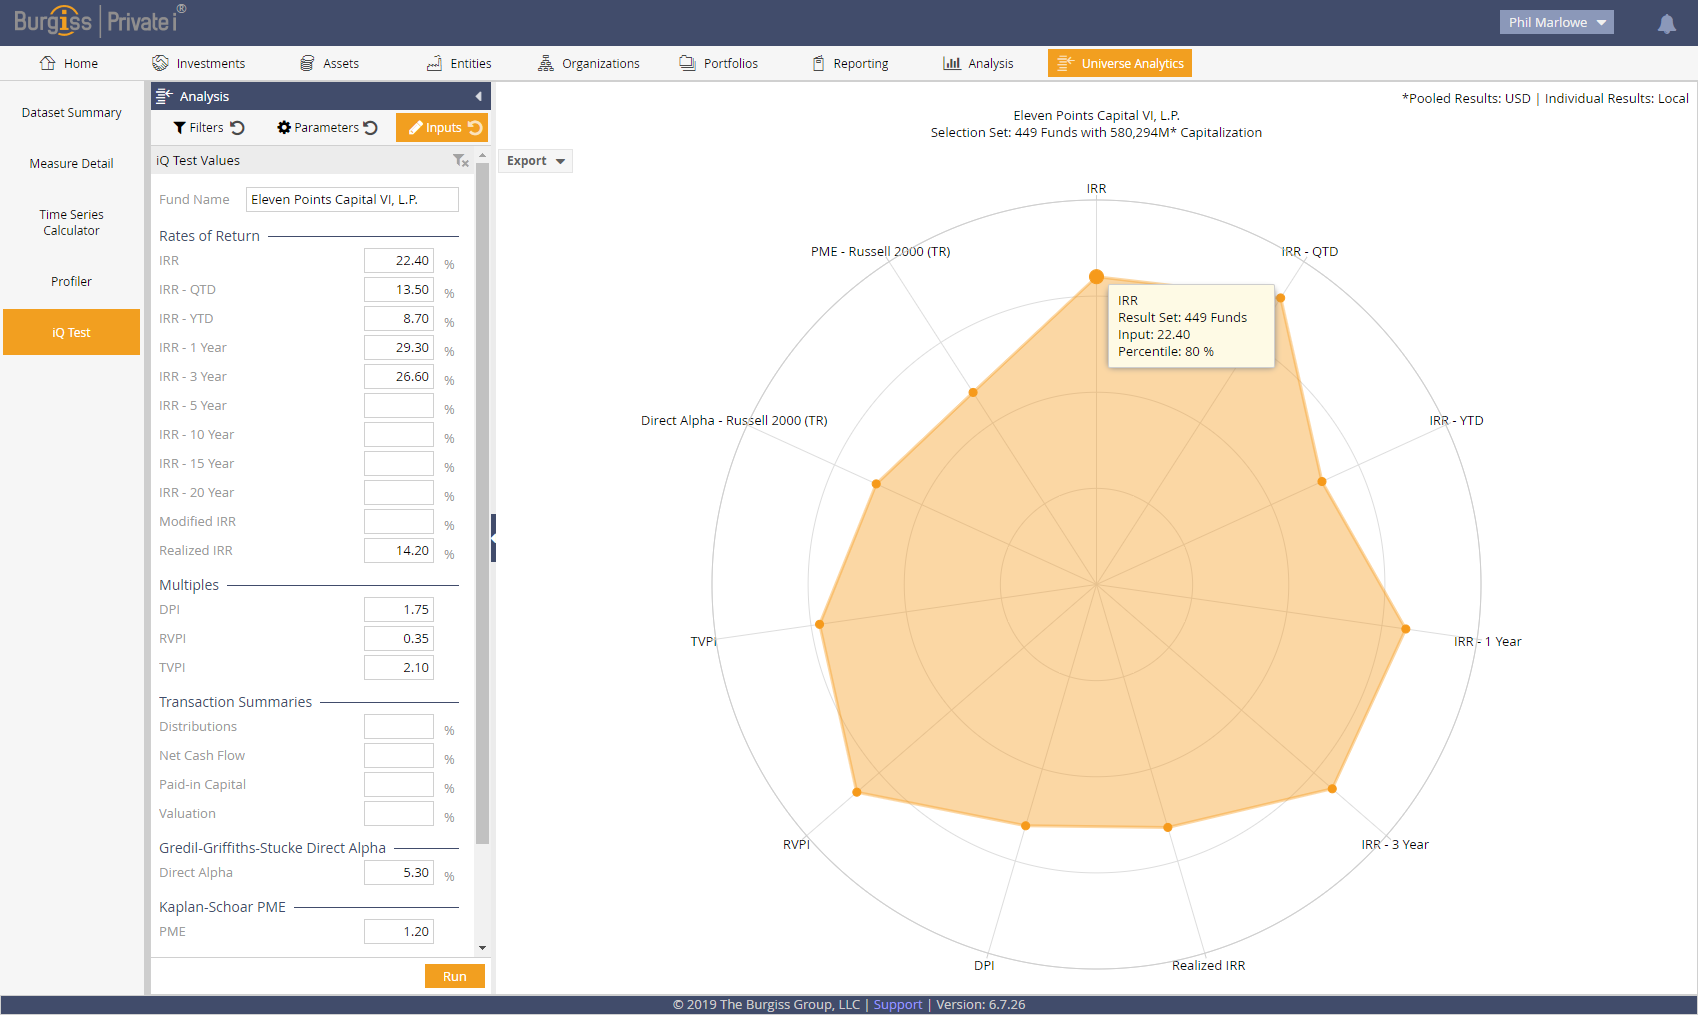Collapse the Analysis panel with arrow

click(x=478, y=97)
